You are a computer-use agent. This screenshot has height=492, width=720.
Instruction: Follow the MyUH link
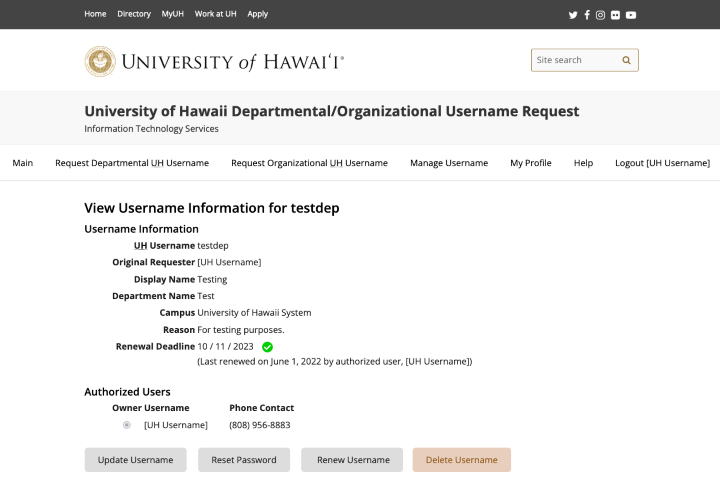pyautogui.click(x=173, y=14)
